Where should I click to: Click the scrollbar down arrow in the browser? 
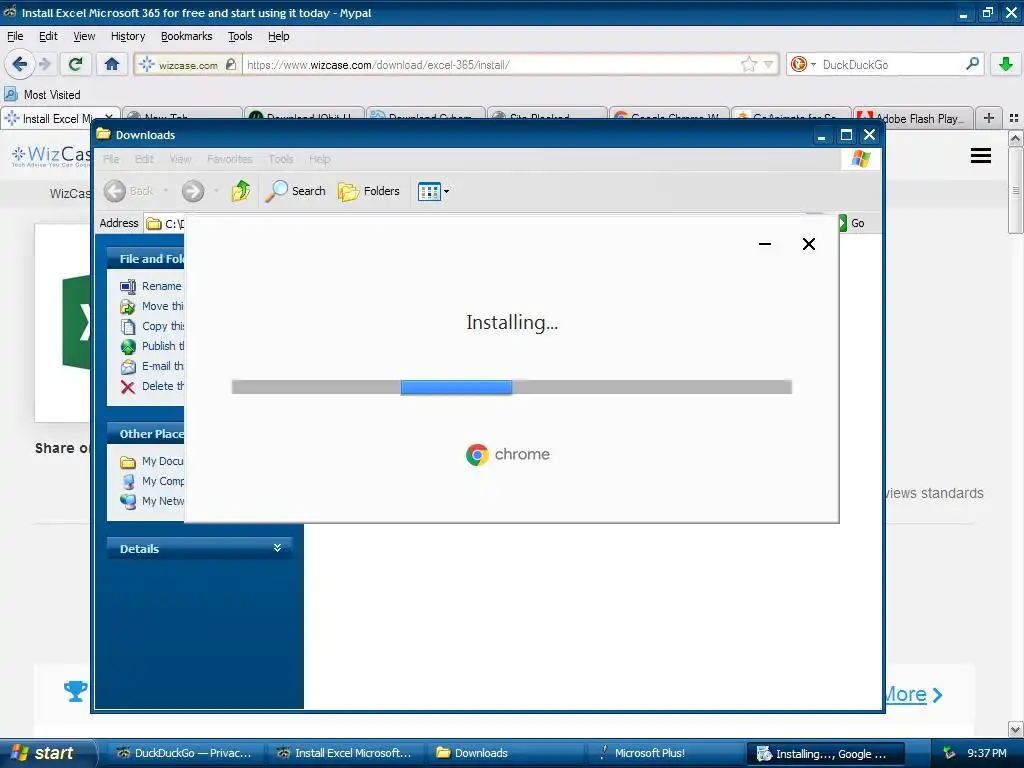[1016, 729]
